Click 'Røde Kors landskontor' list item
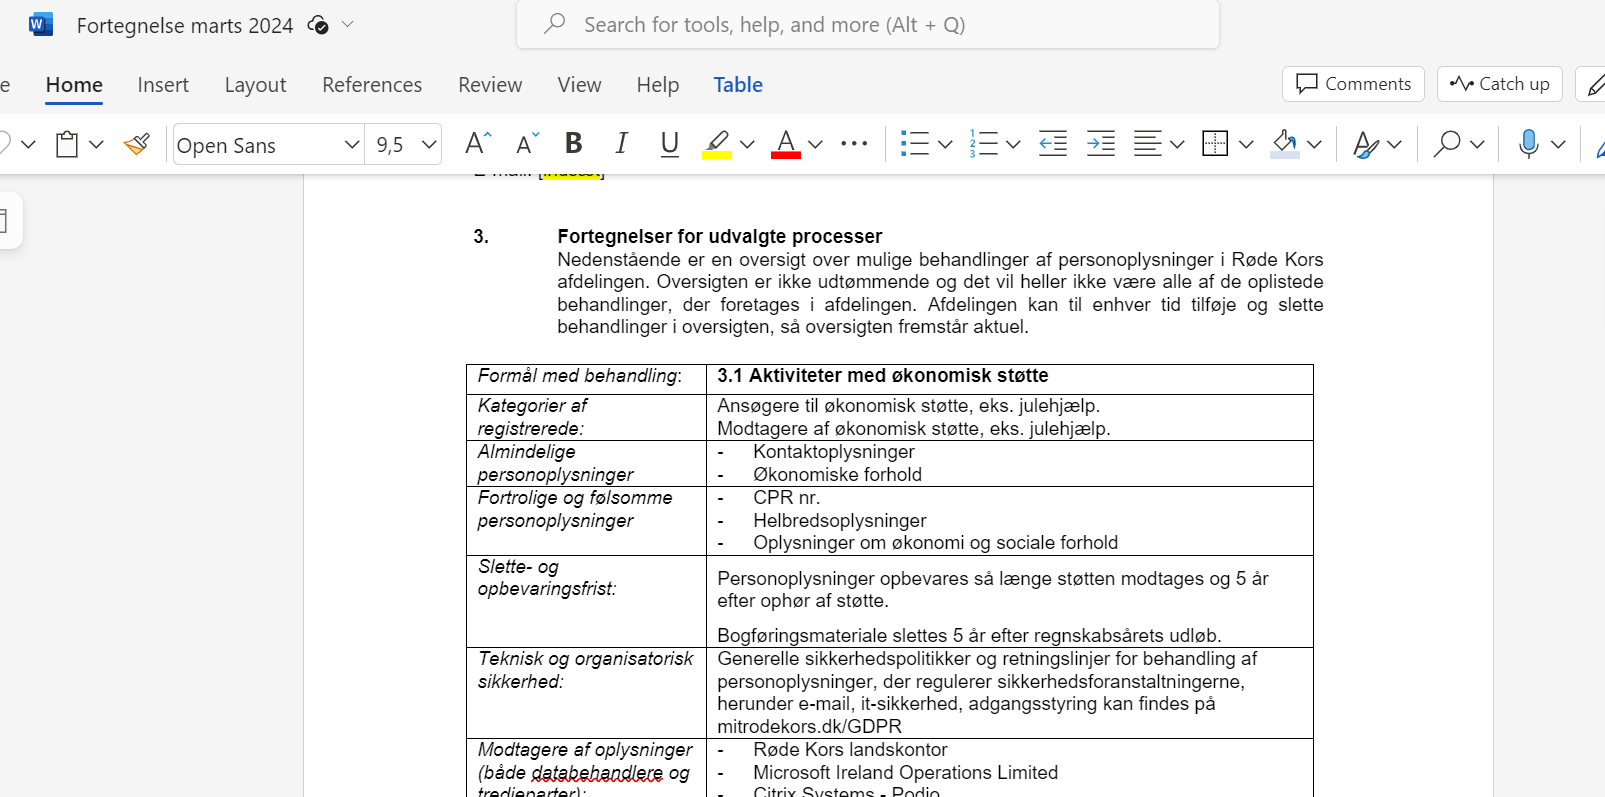This screenshot has width=1605, height=797. click(x=850, y=750)
